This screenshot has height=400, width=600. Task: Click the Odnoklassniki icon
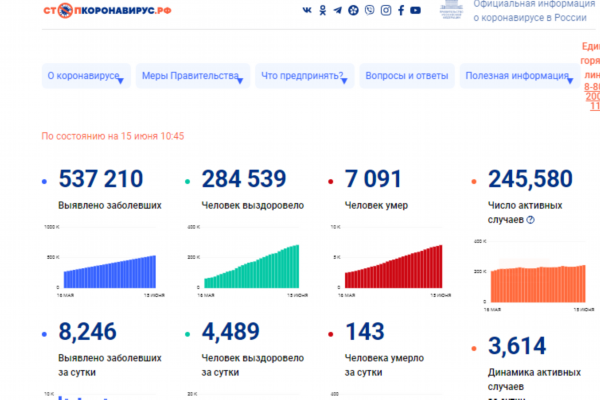click(322, 10)
